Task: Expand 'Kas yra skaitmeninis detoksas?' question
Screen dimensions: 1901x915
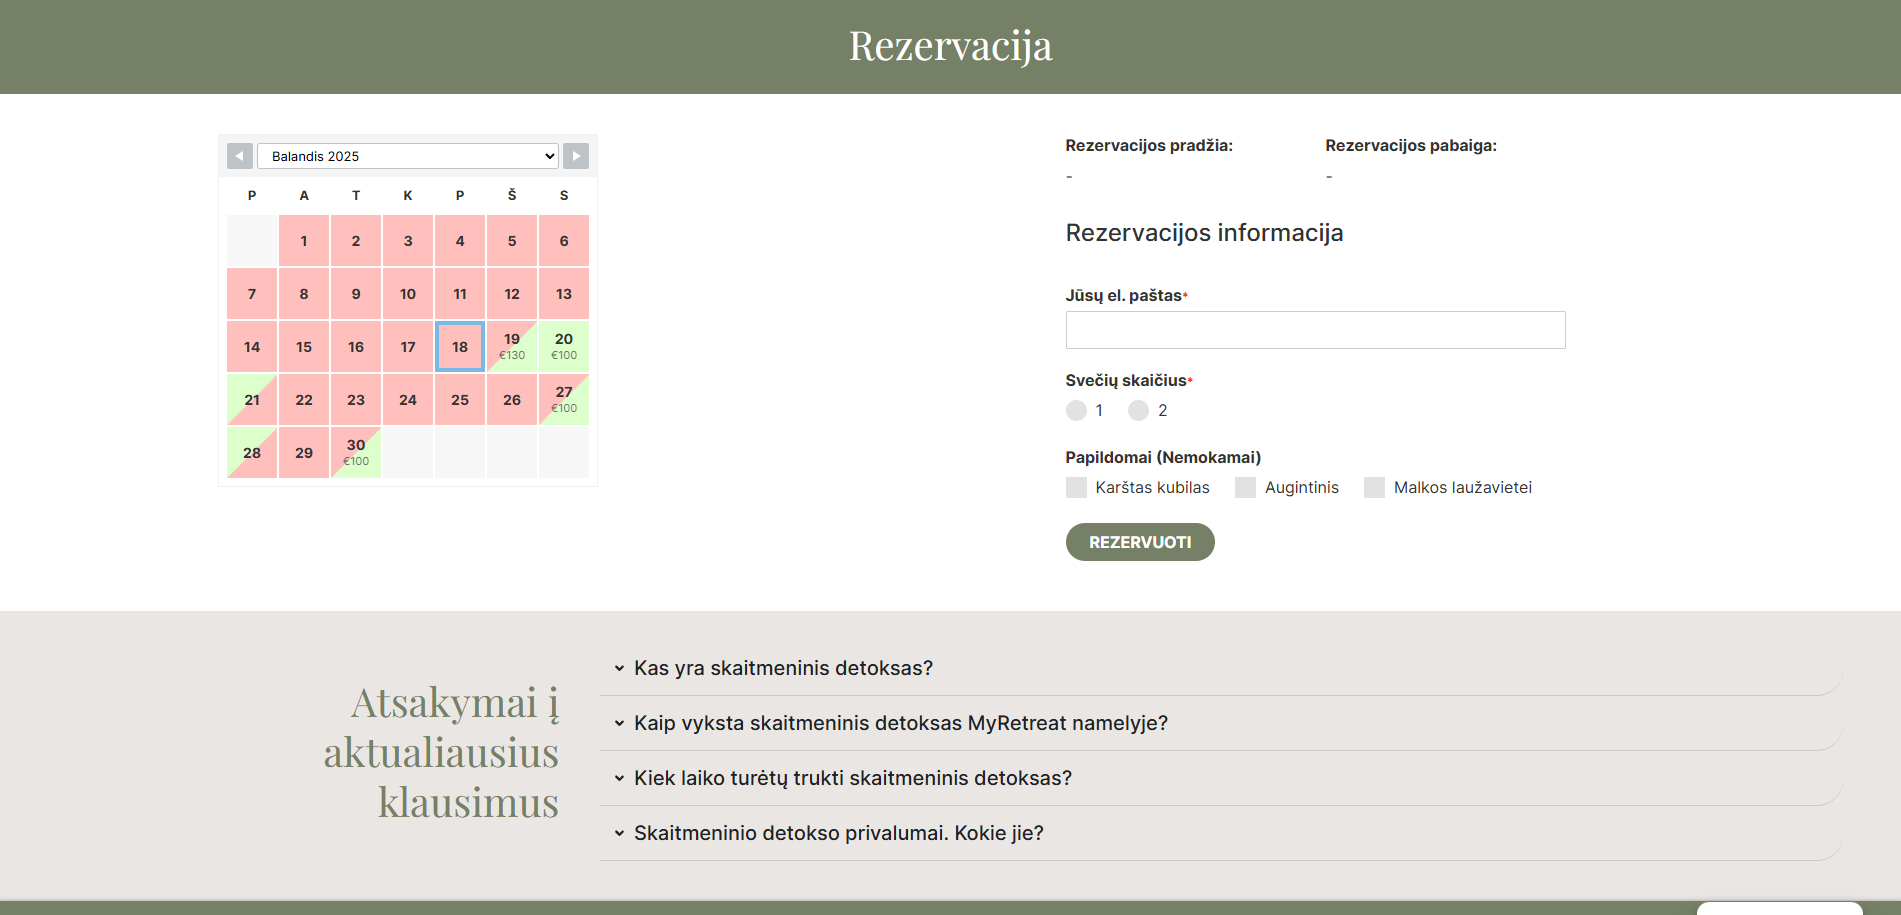Action: point(783,668)
